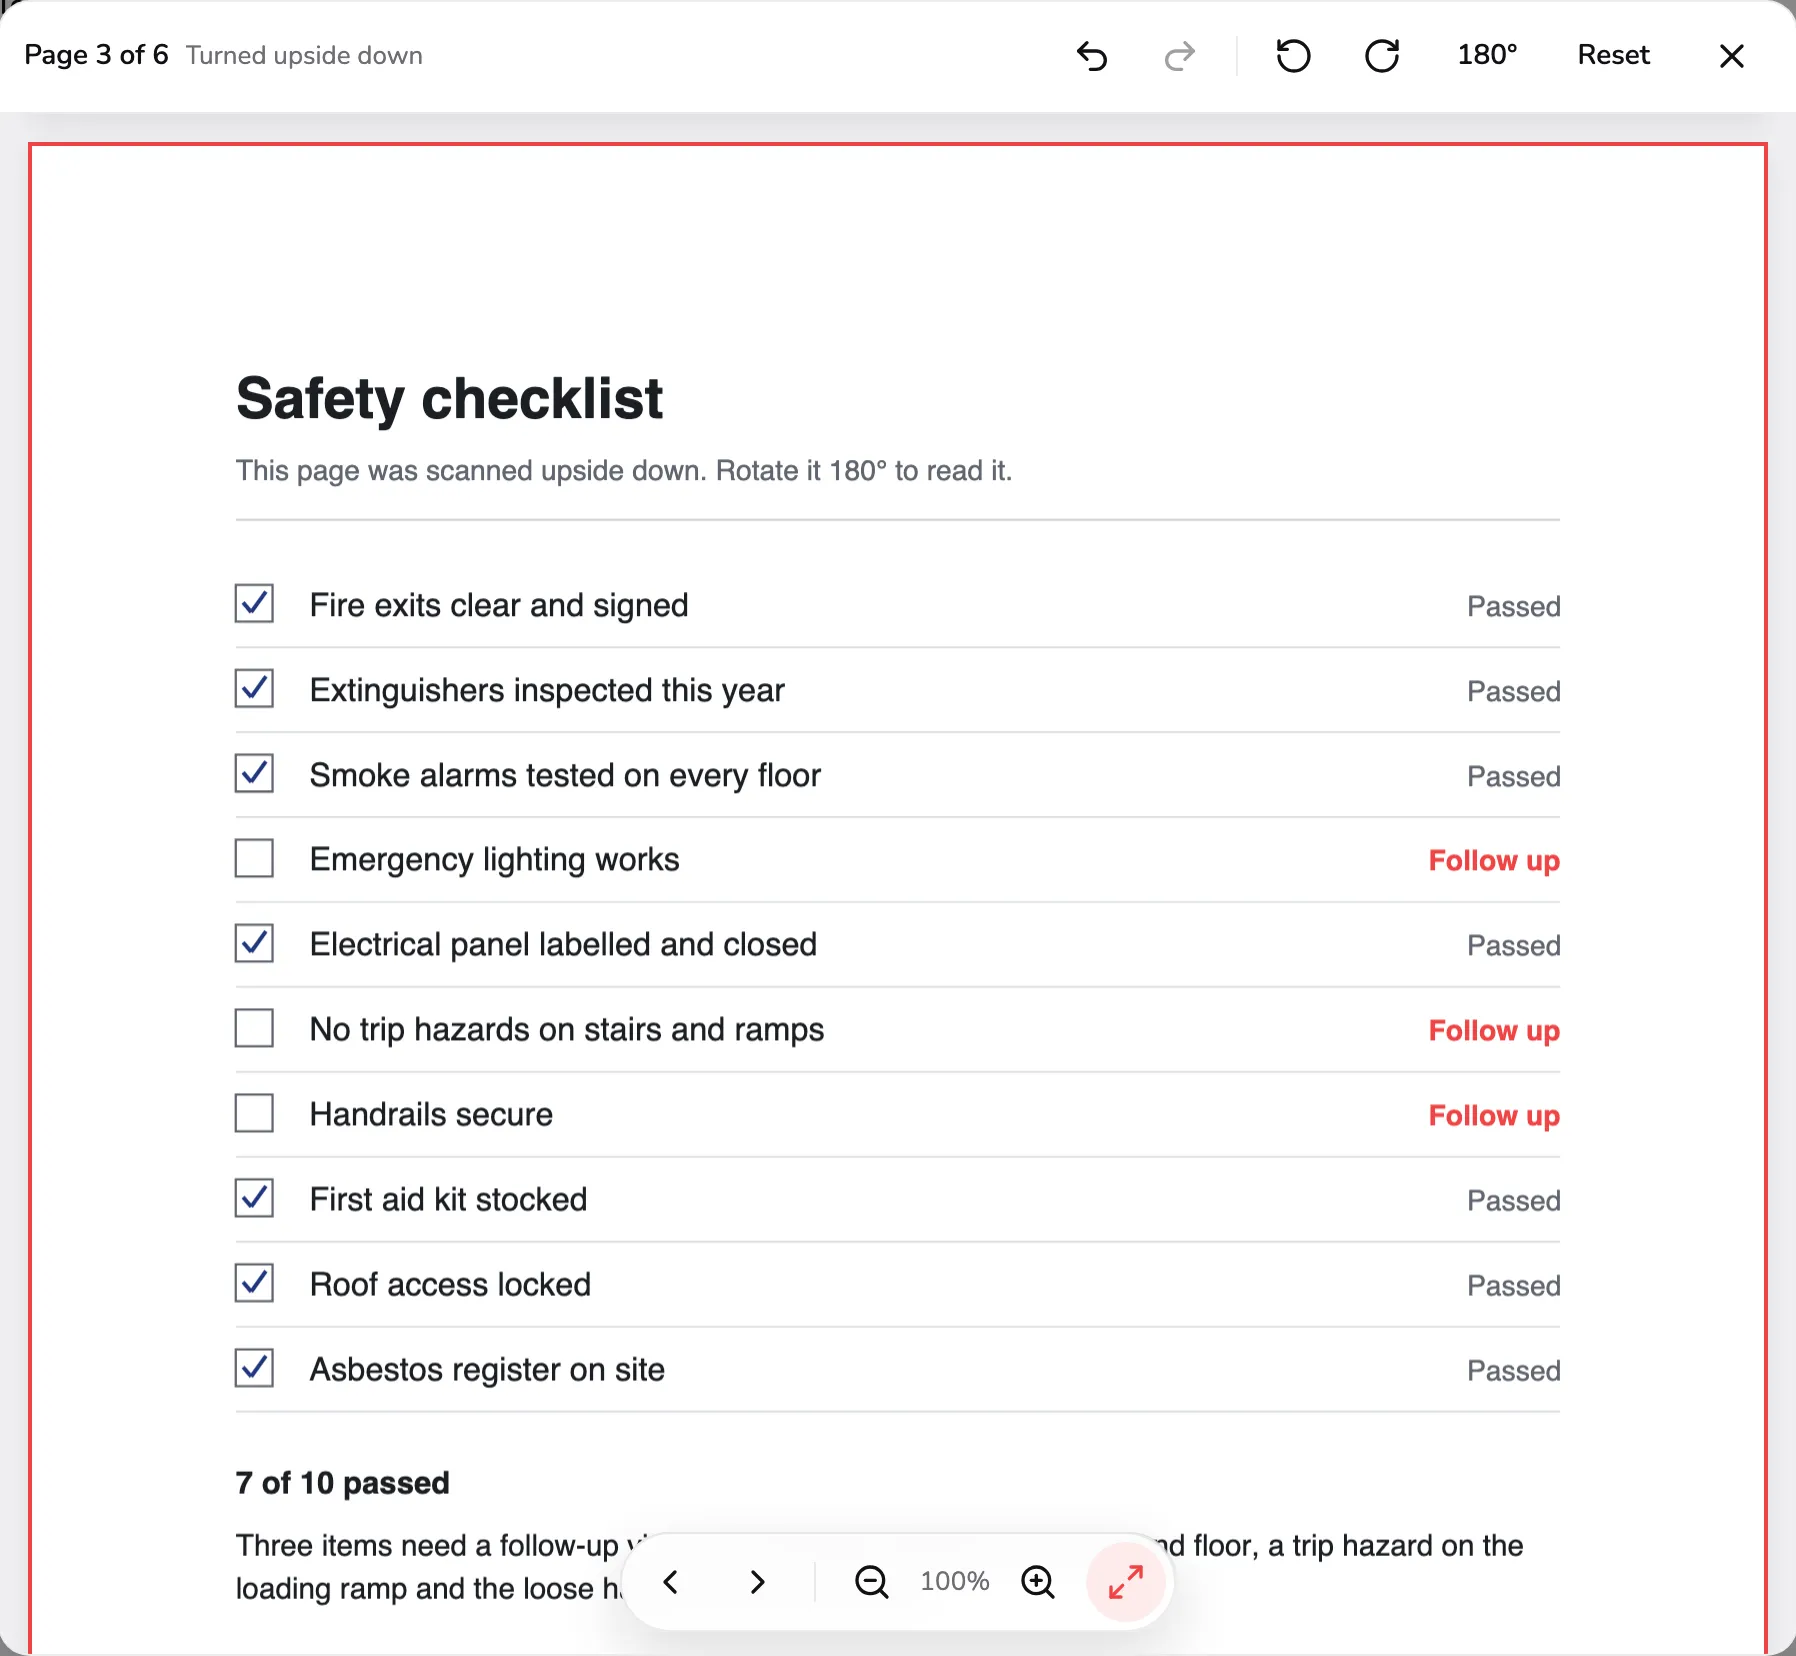1796x1656 pixels.
Task: Zoom out of the page
Action: coord(871,1582)
